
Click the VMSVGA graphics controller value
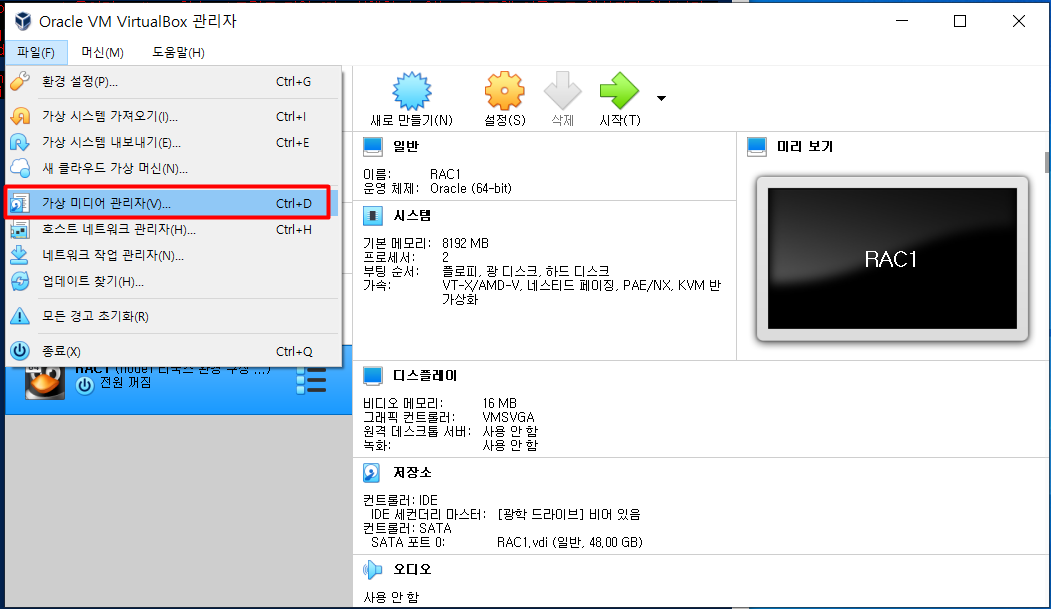(508, 417)
